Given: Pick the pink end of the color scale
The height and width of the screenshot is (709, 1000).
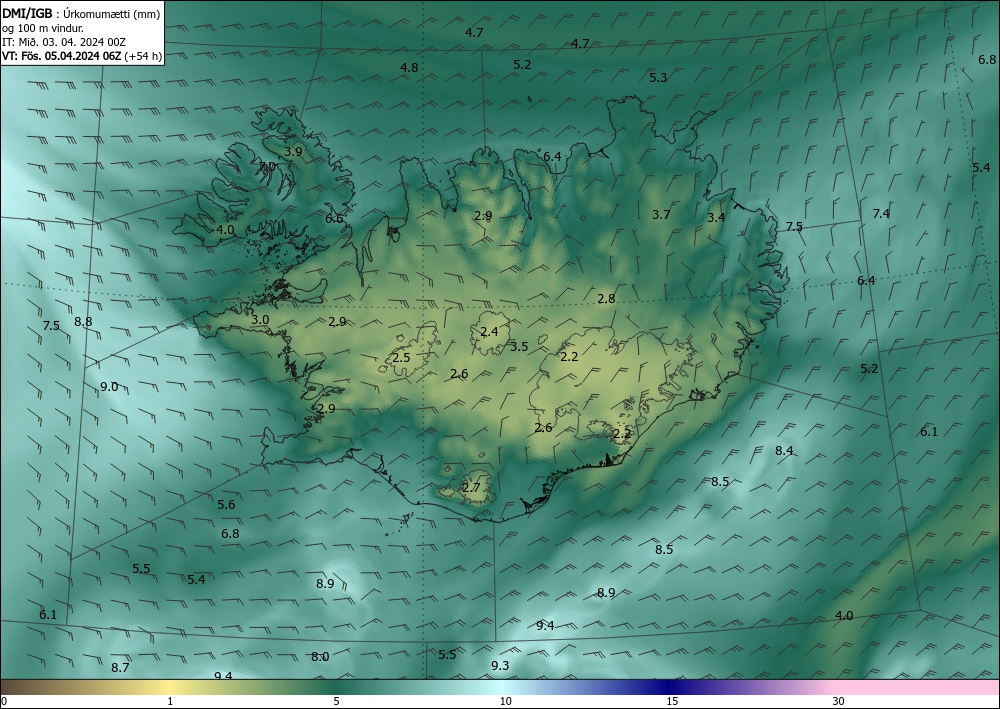Looking at the screenshot, I should tap(918, 687).
